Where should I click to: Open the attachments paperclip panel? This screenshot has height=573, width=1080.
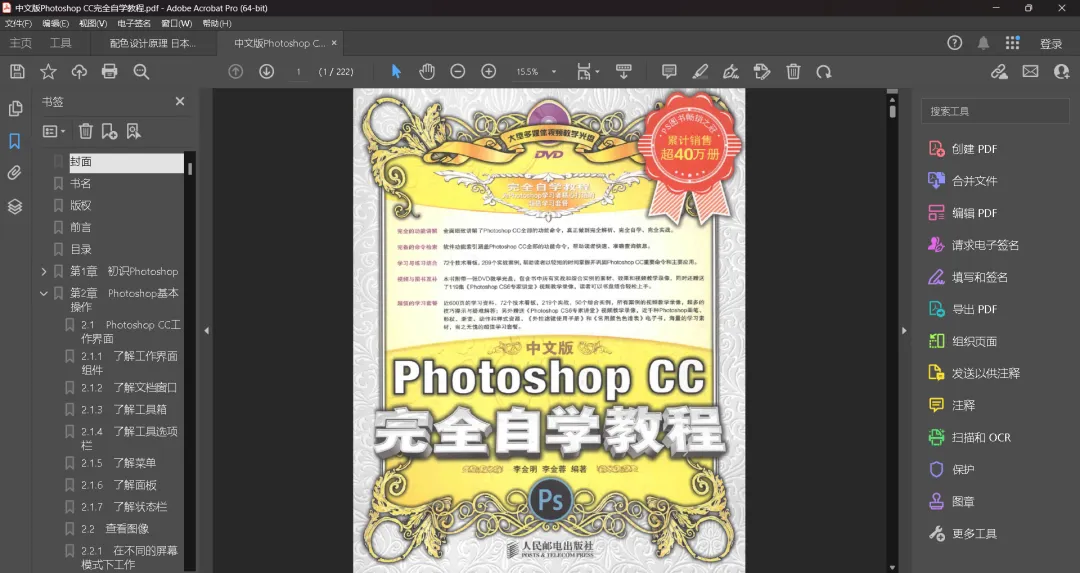(x=14, y=173)
